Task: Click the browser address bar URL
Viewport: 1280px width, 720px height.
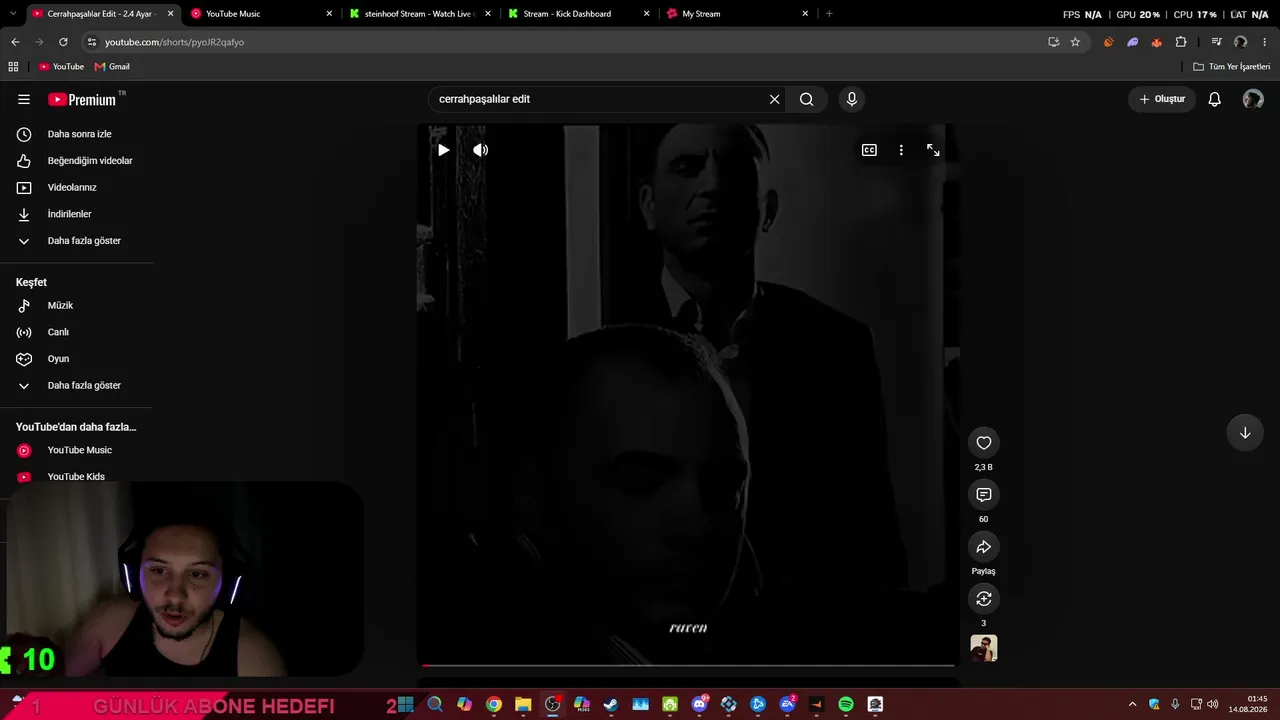Action: (175, 42)
